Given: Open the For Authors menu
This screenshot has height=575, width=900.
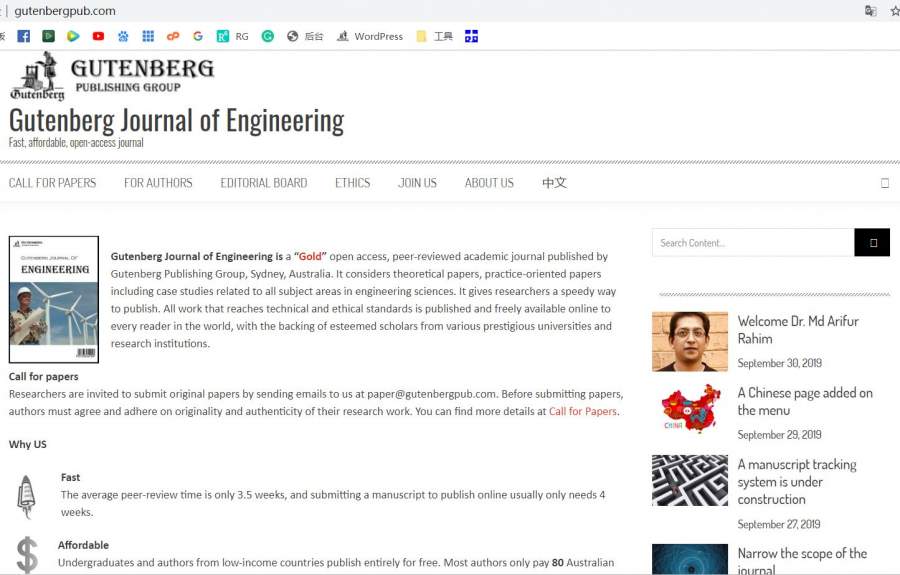Looking at the screenshot, I should click(x=158, y=183).
